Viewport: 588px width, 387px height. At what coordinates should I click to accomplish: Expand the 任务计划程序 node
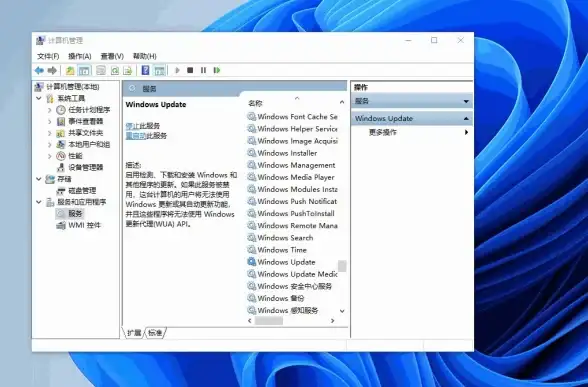click(x=50, y=110)
